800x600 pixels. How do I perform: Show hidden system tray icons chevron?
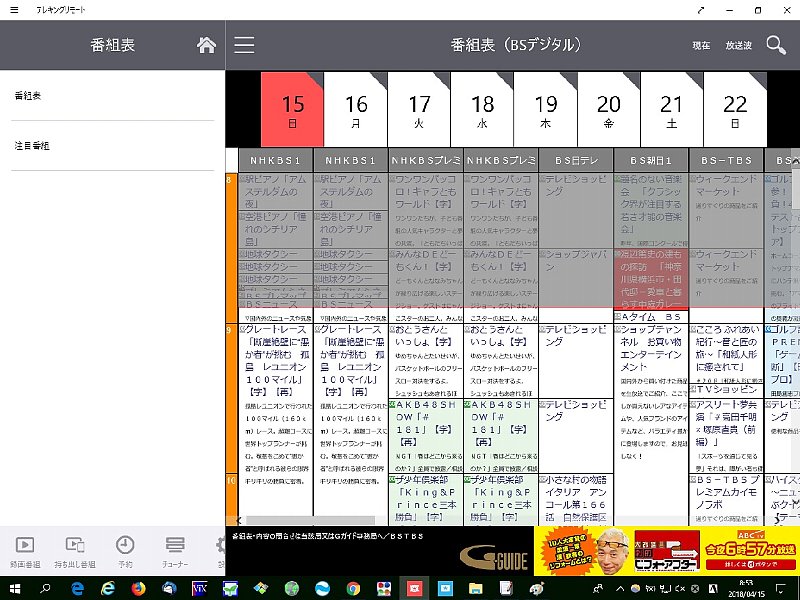click(x=620, y=588)
